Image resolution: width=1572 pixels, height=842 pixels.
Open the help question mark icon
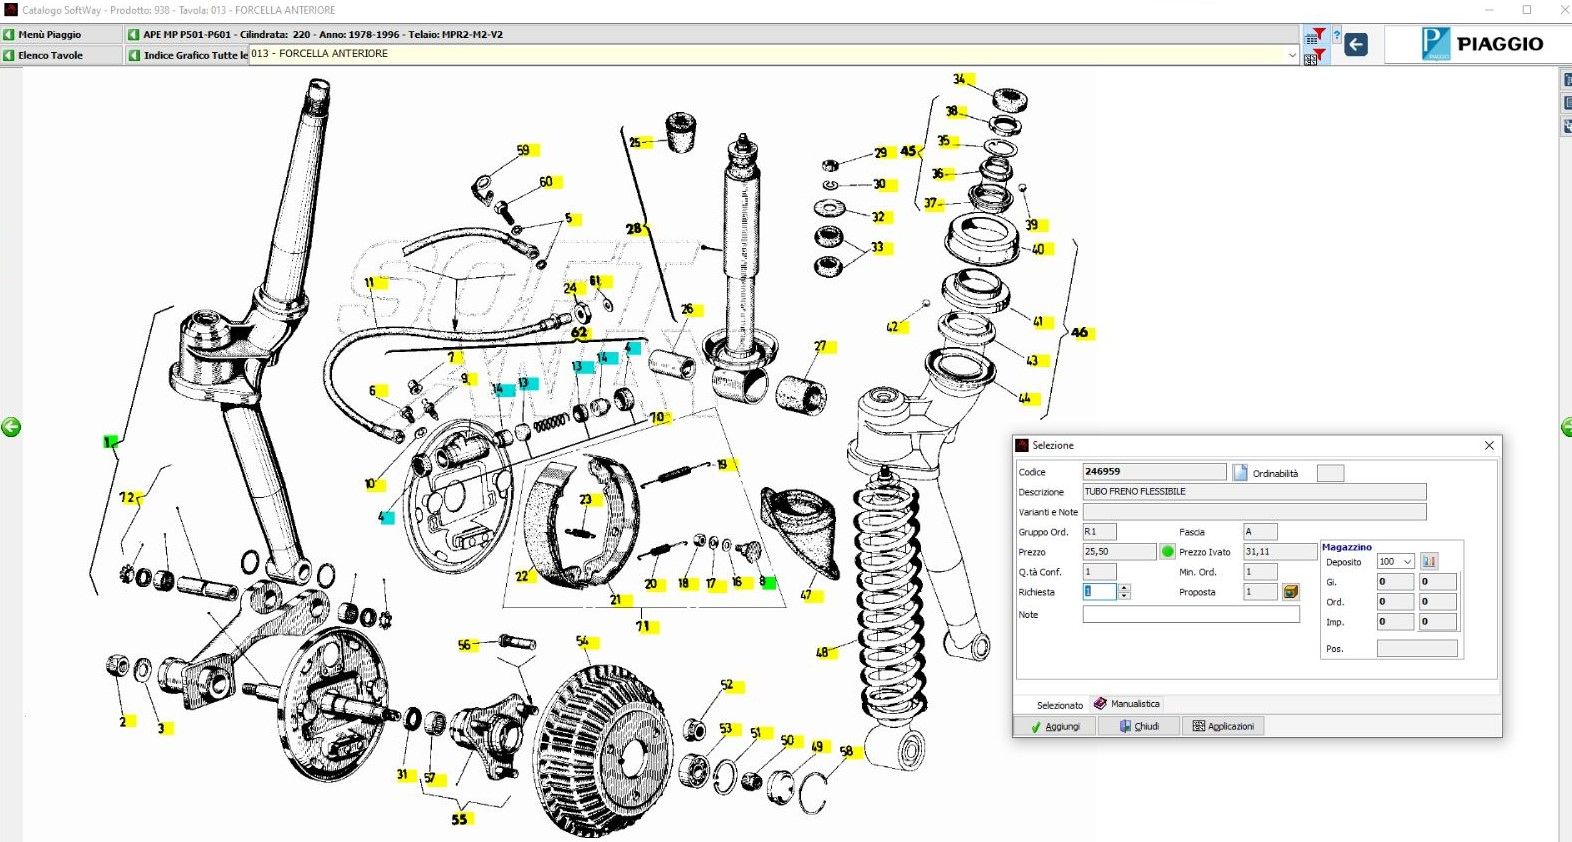(1336, 35)
